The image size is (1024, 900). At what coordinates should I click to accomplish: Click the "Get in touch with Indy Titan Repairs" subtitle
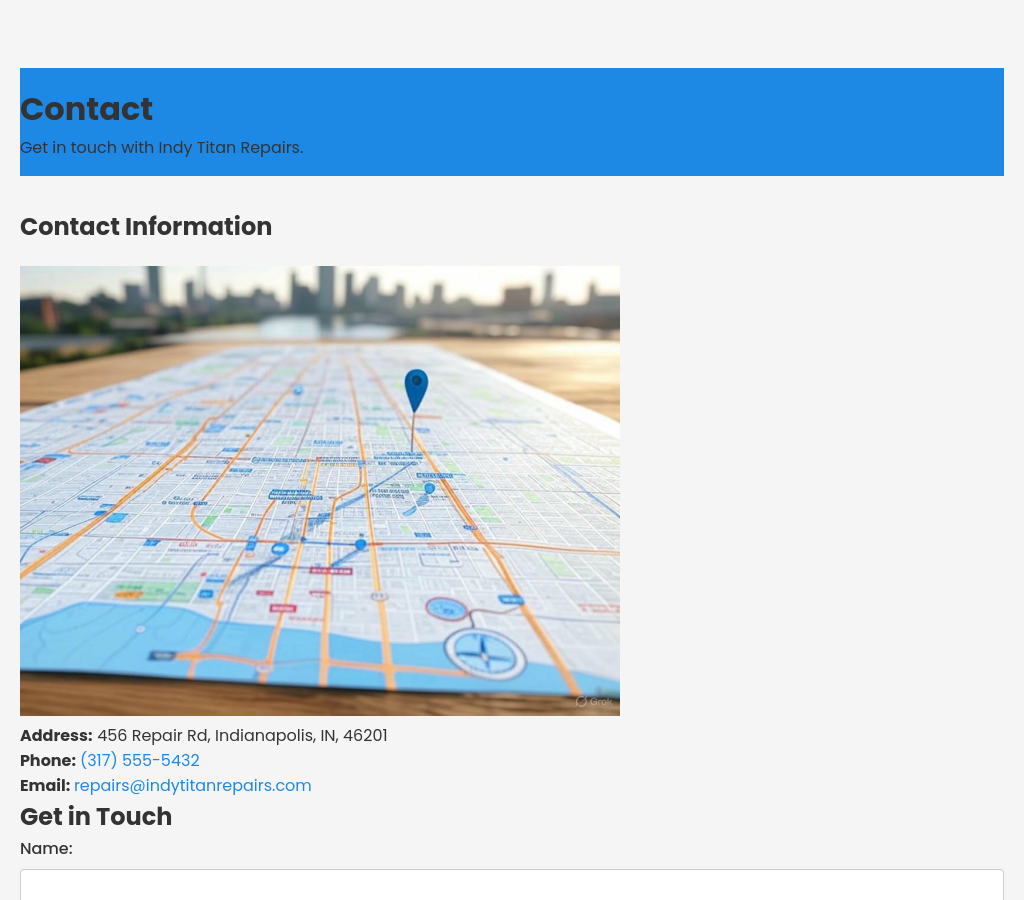click(161, 148)
